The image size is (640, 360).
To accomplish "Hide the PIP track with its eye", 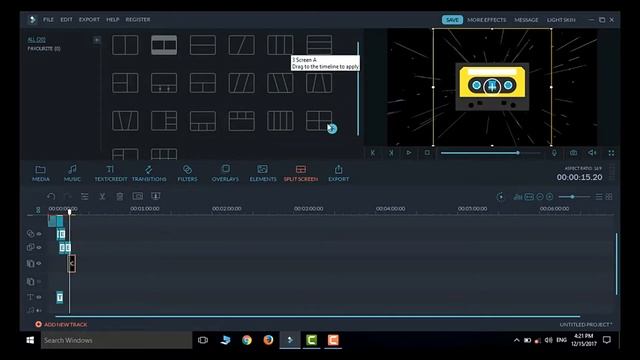I will coord(39,247).
